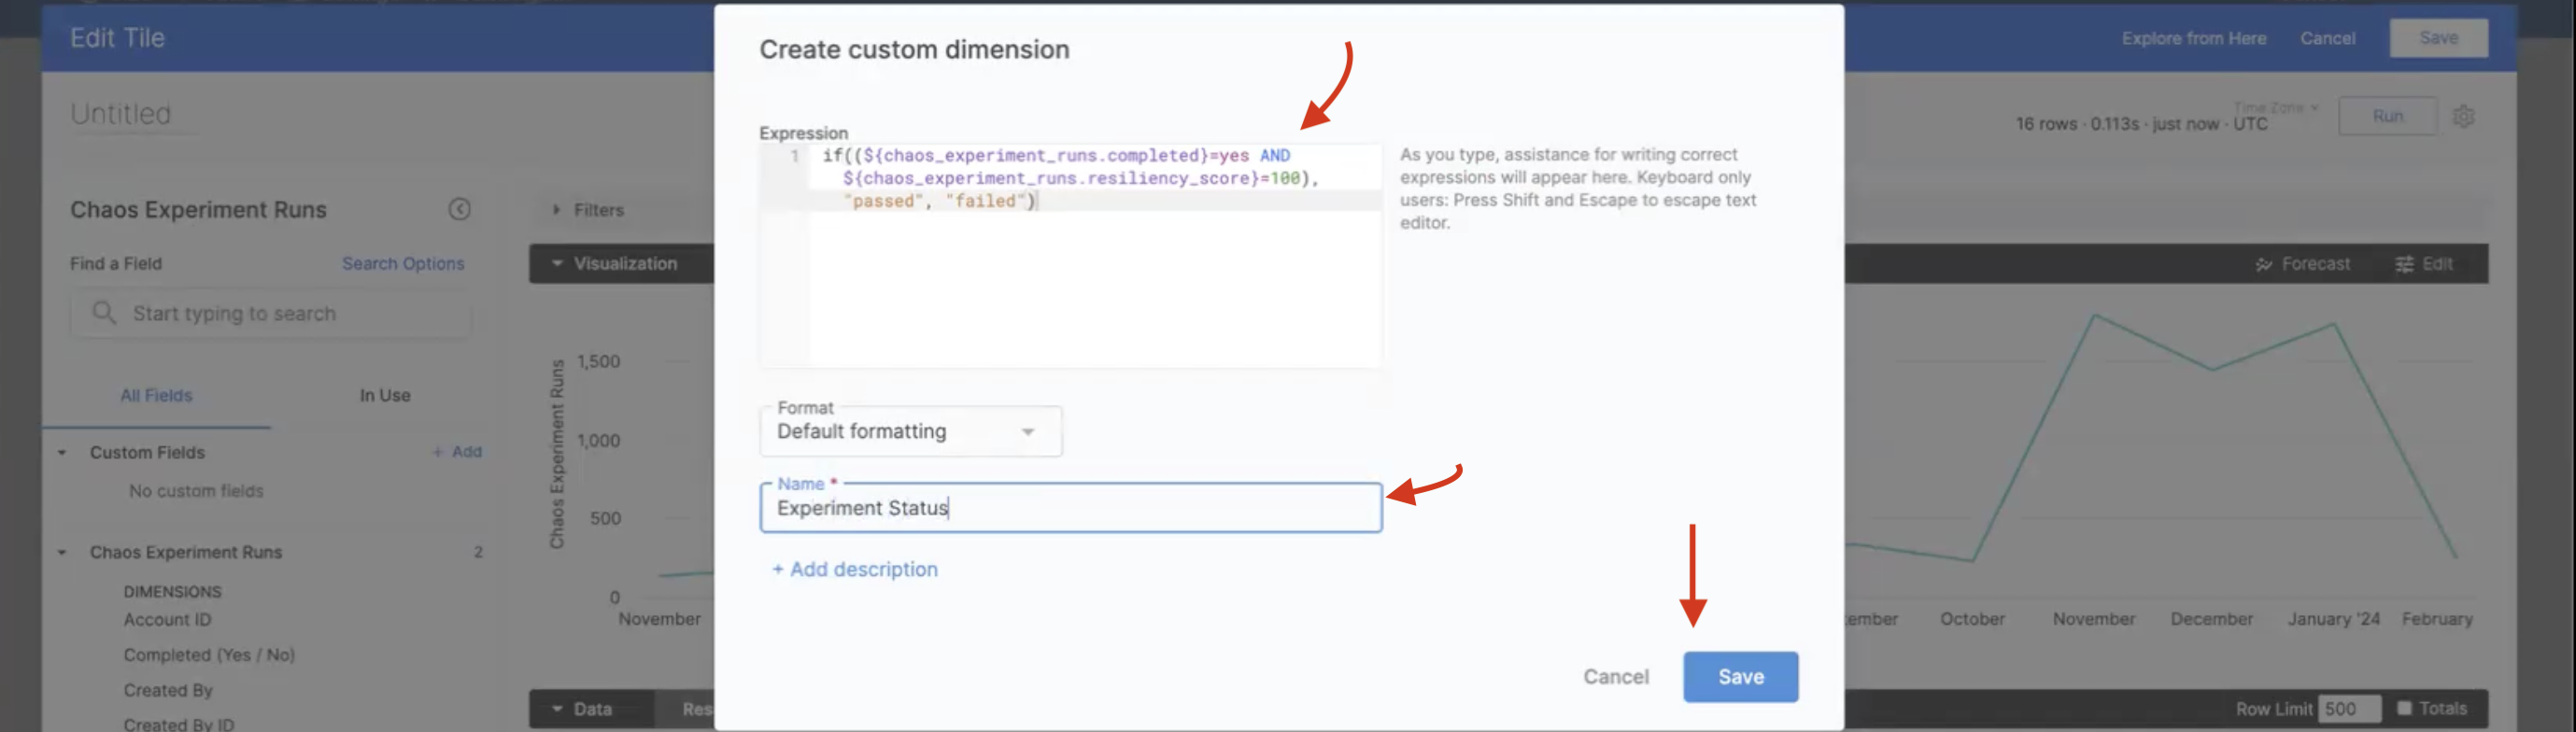
Task: Click the Add description link
Action: point(855,569)
